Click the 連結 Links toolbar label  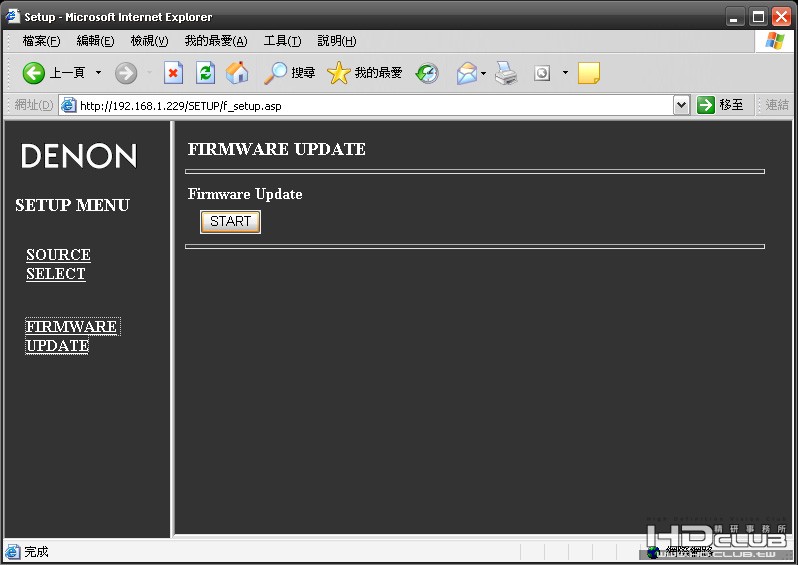coord(777,105)
